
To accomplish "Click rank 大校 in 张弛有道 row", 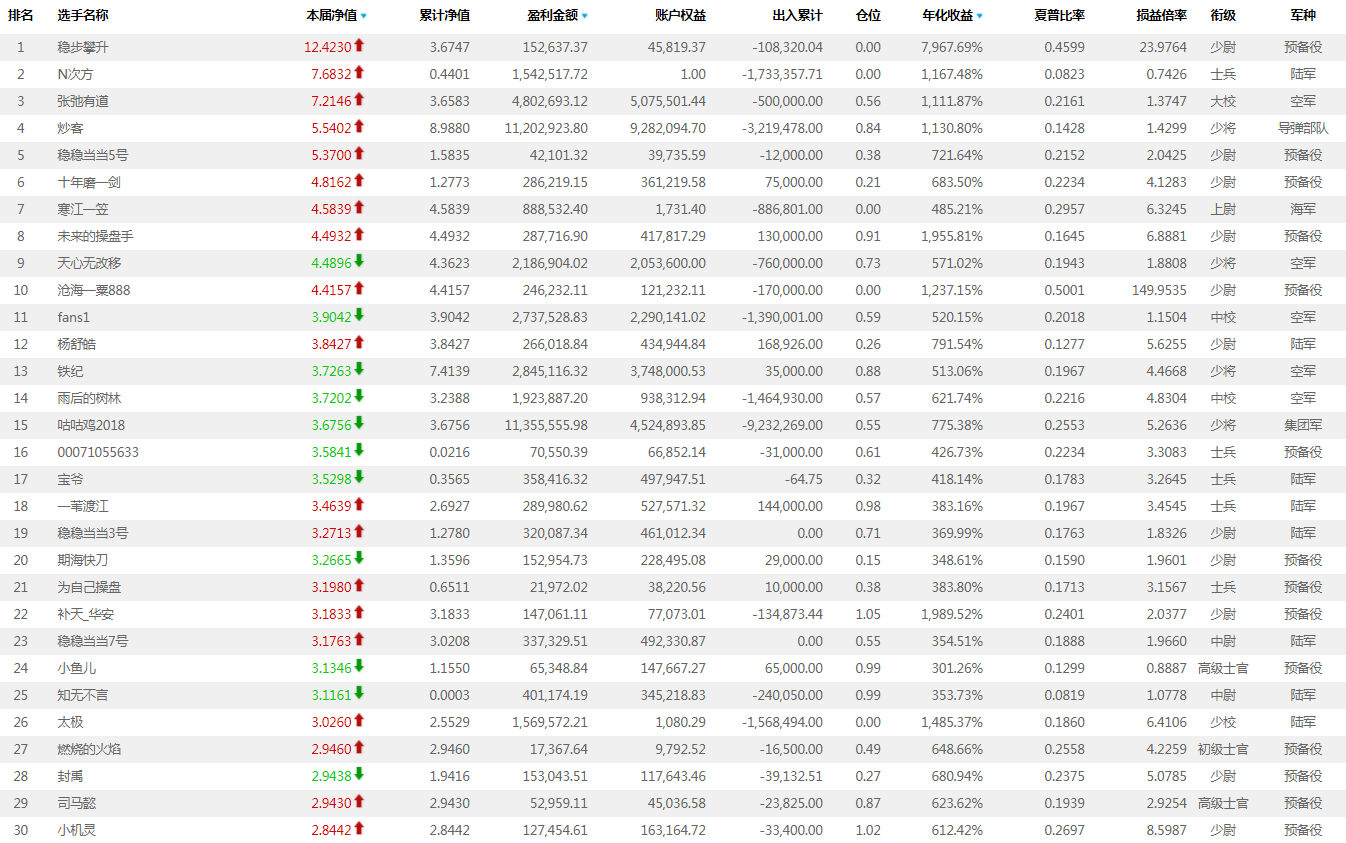I will [1223, 101].
